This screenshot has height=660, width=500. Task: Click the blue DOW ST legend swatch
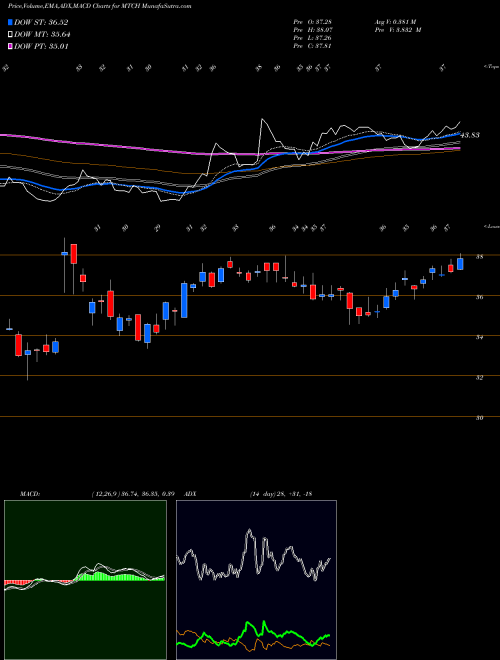(10, 22)
